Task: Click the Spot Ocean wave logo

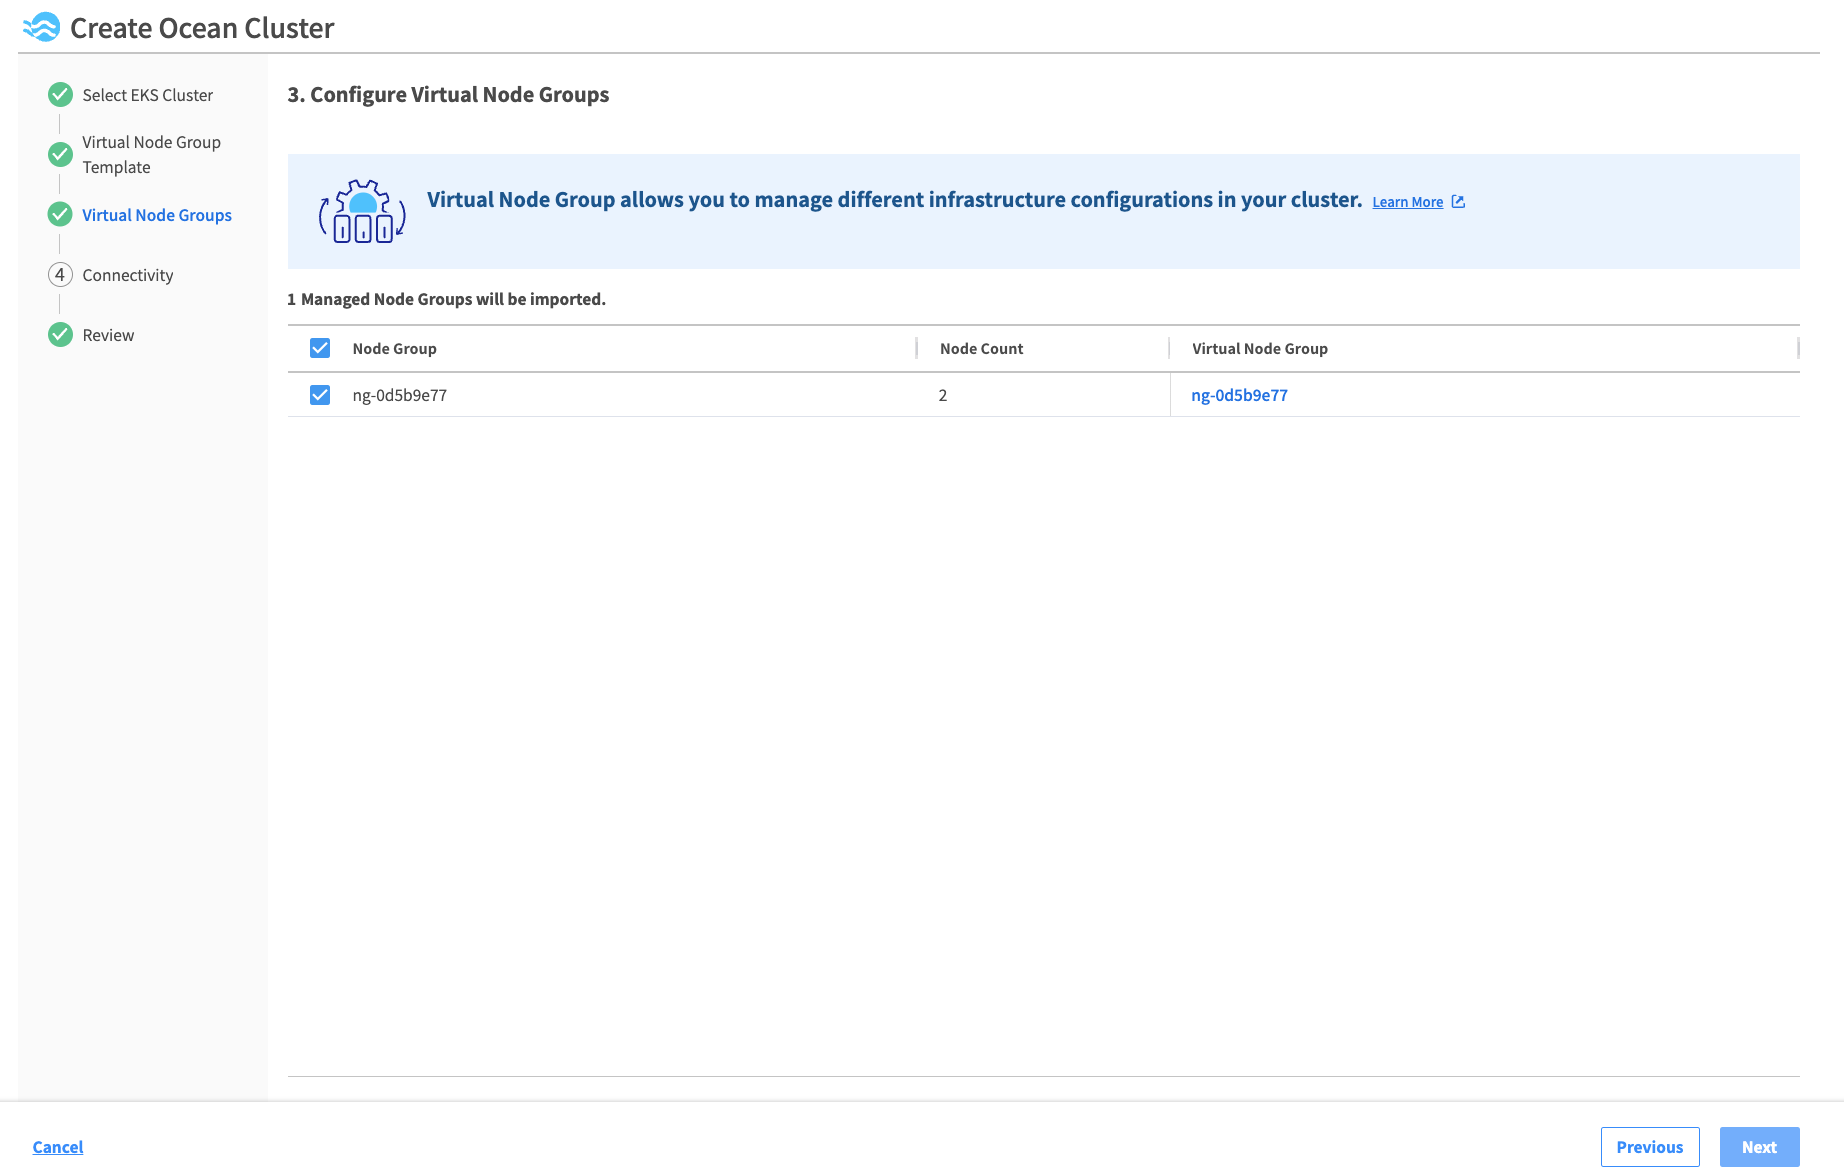Action: tap(41, 27)
